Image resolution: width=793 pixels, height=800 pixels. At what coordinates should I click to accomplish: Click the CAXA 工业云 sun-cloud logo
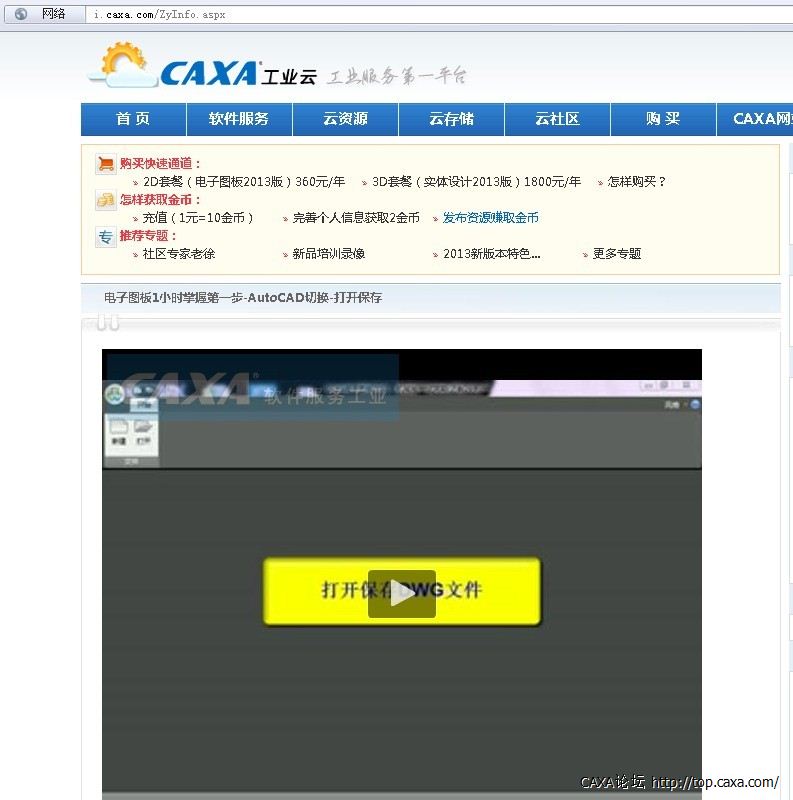(122, 65)
